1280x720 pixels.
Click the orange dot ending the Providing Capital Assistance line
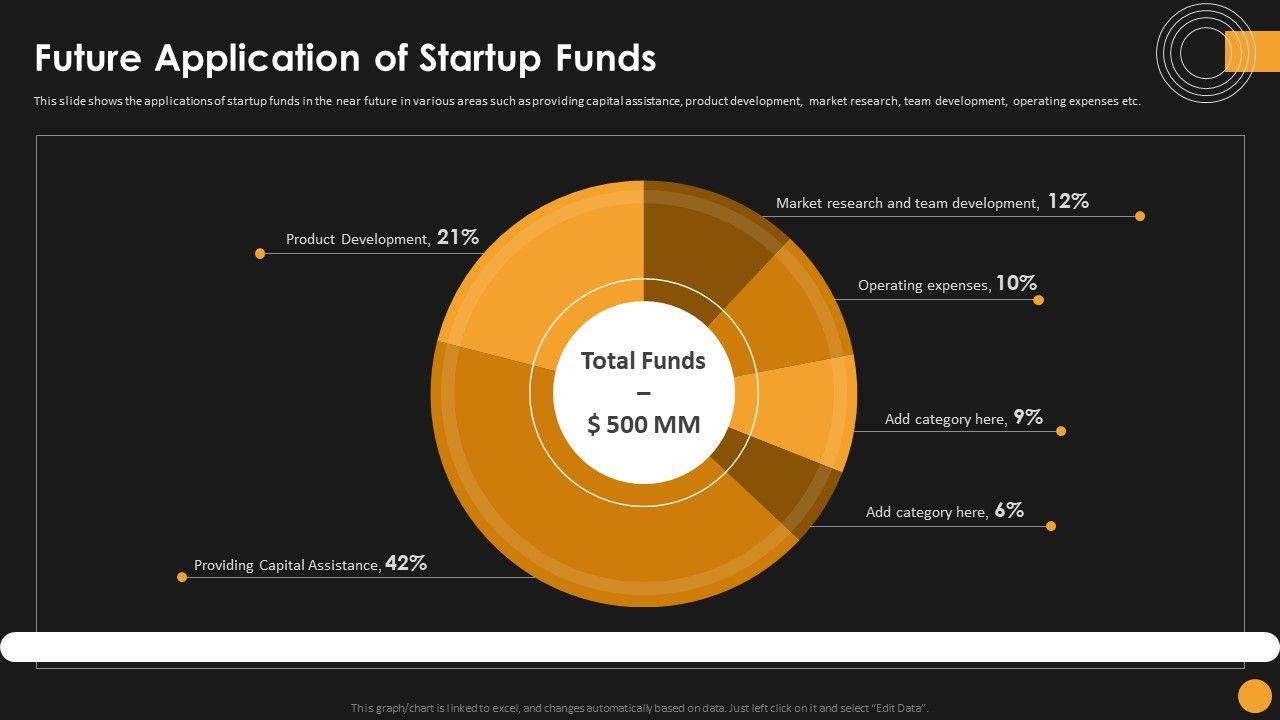[x=182, y=577]
